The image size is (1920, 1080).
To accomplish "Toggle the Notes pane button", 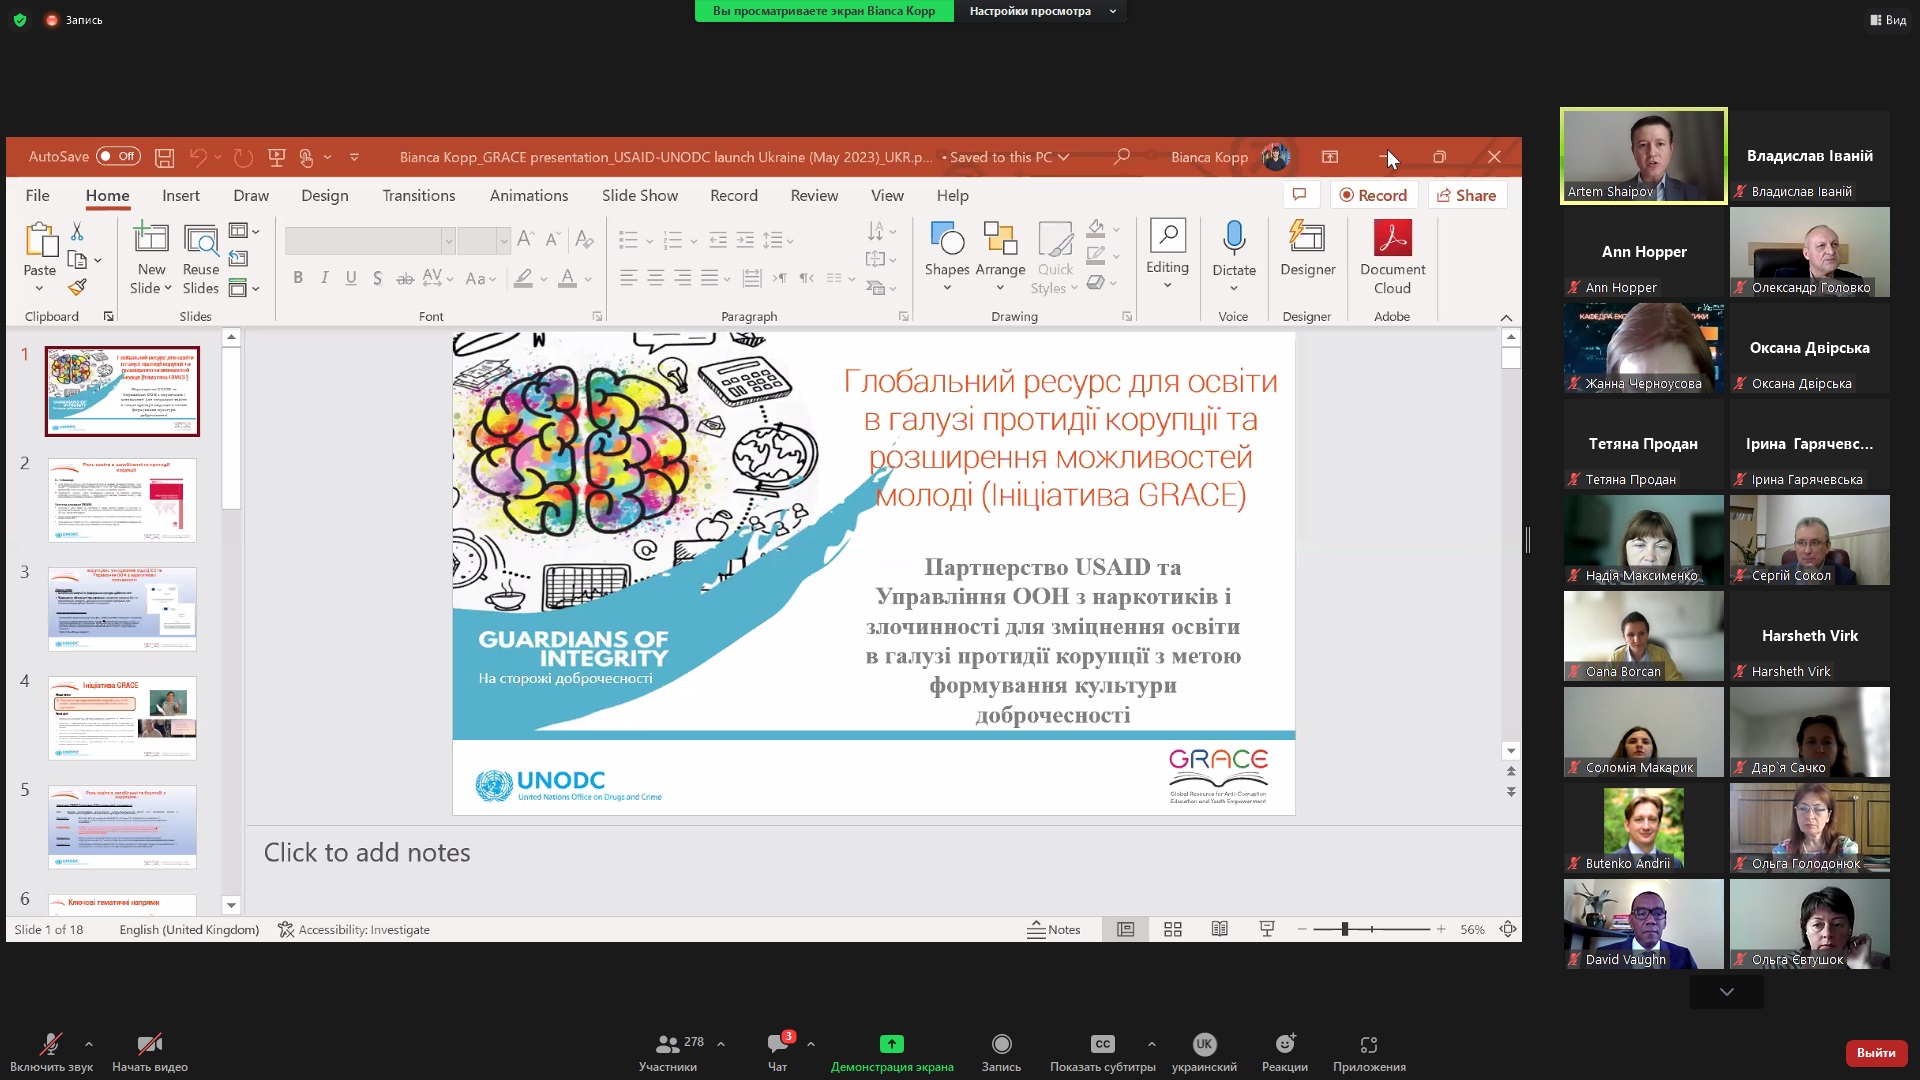I will [1054, 929].
